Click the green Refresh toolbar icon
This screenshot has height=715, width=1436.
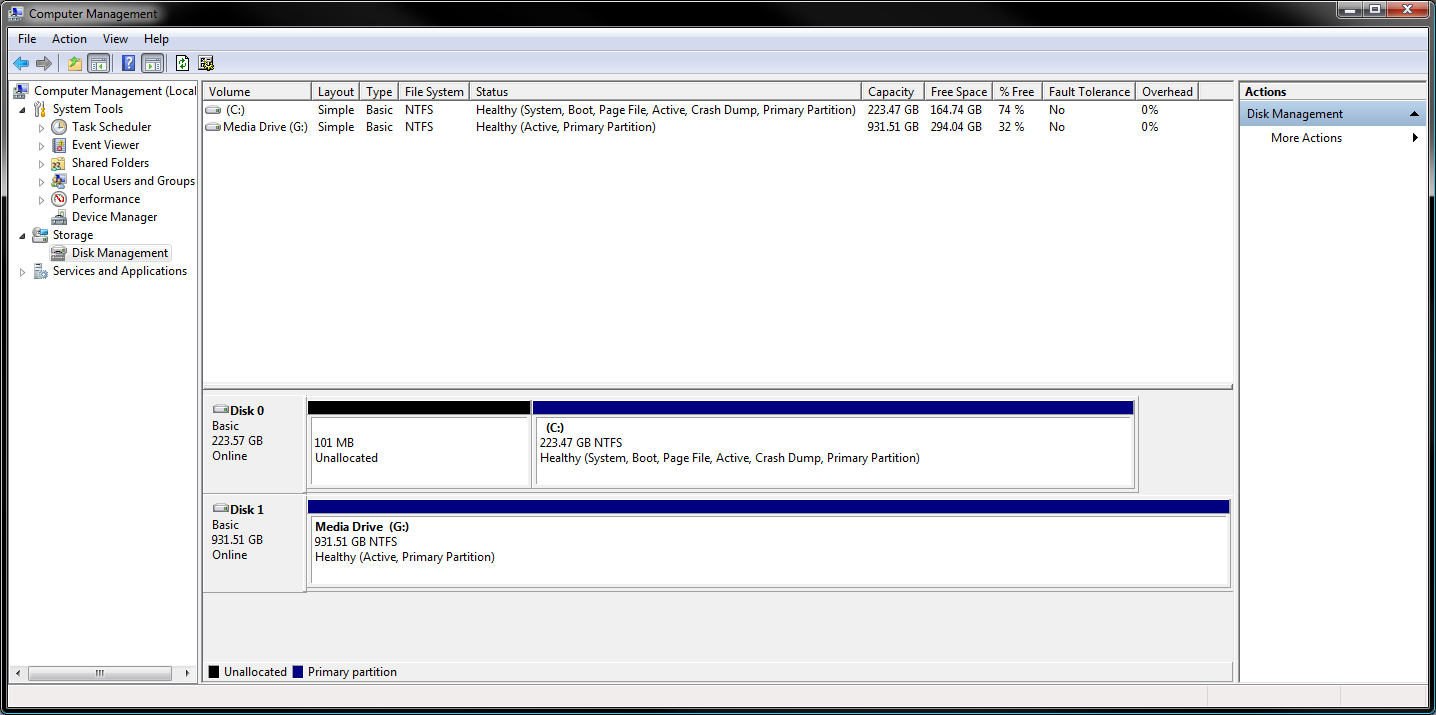click(x=182, y=63)
